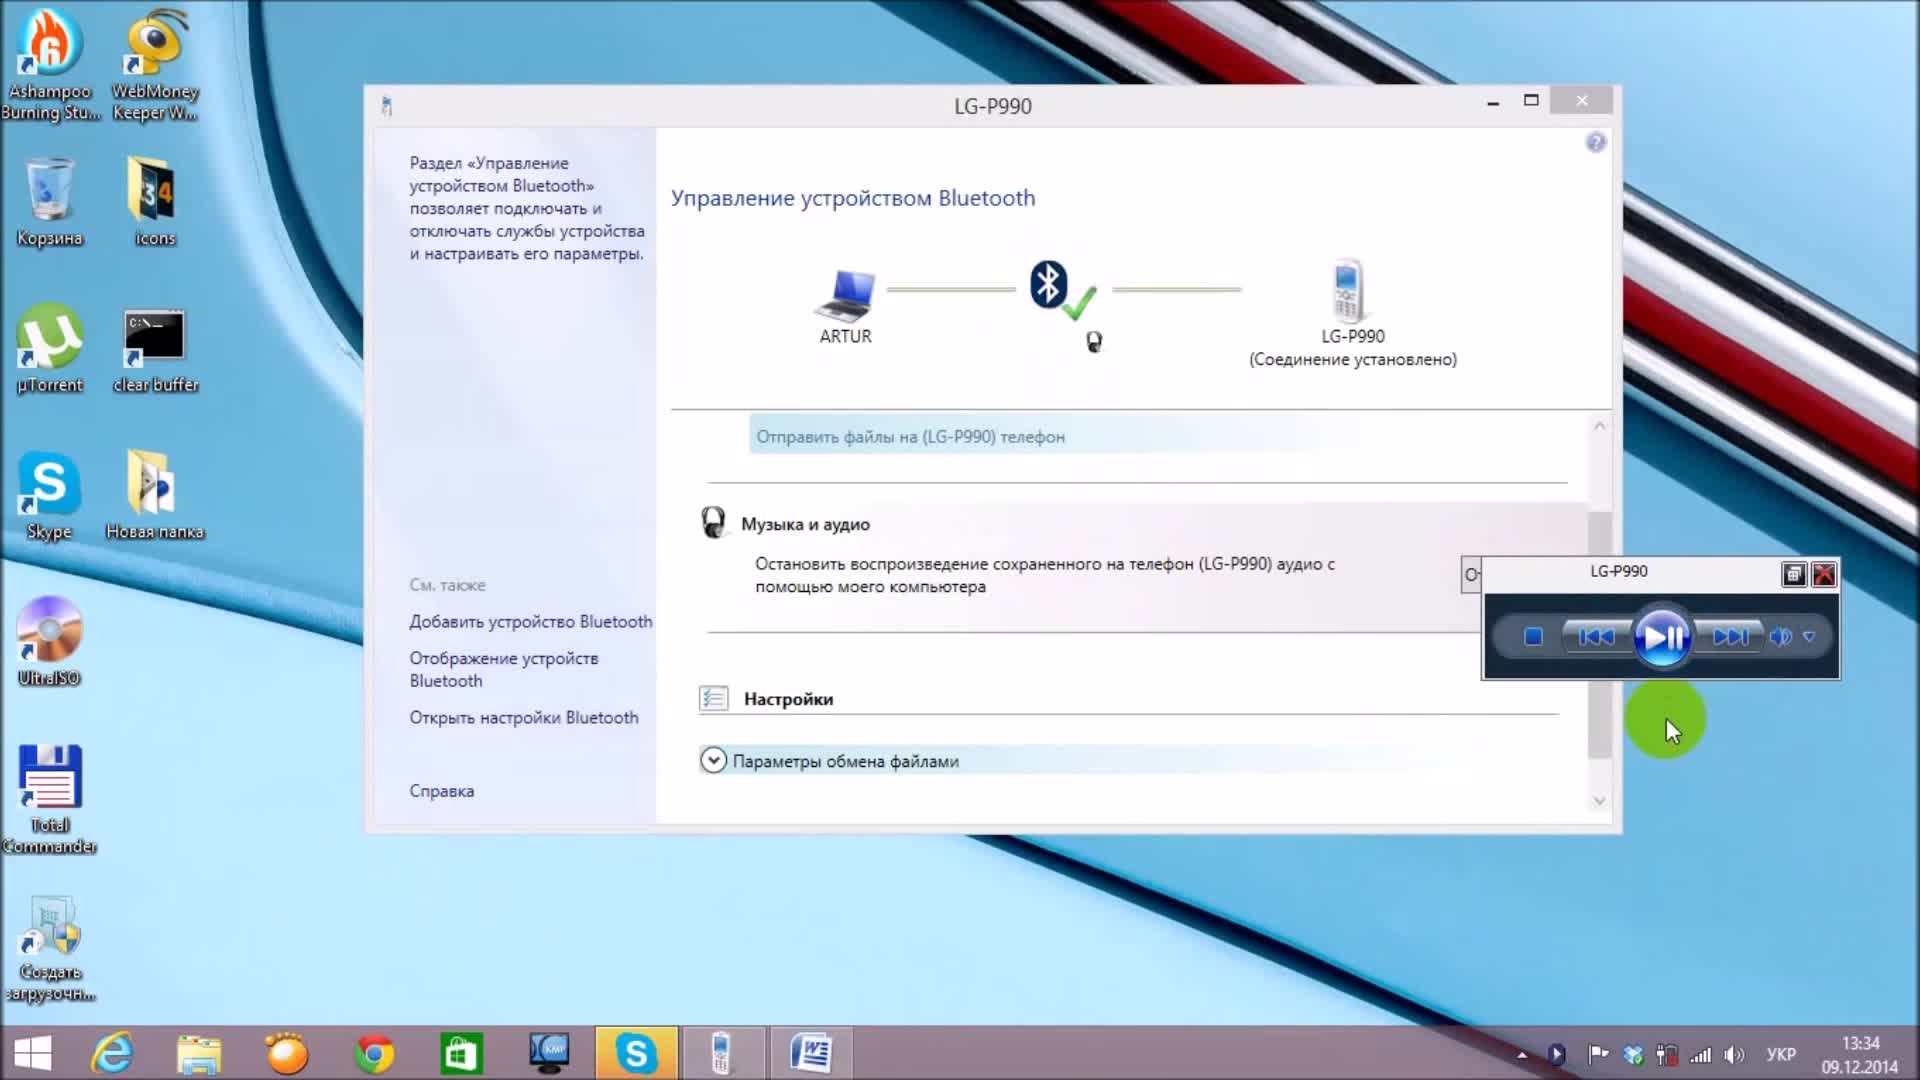Switch to Skype on the taskbar
This screenshot has width=1920, height=1080.
pyautogui.click(x=636, y=1054)
